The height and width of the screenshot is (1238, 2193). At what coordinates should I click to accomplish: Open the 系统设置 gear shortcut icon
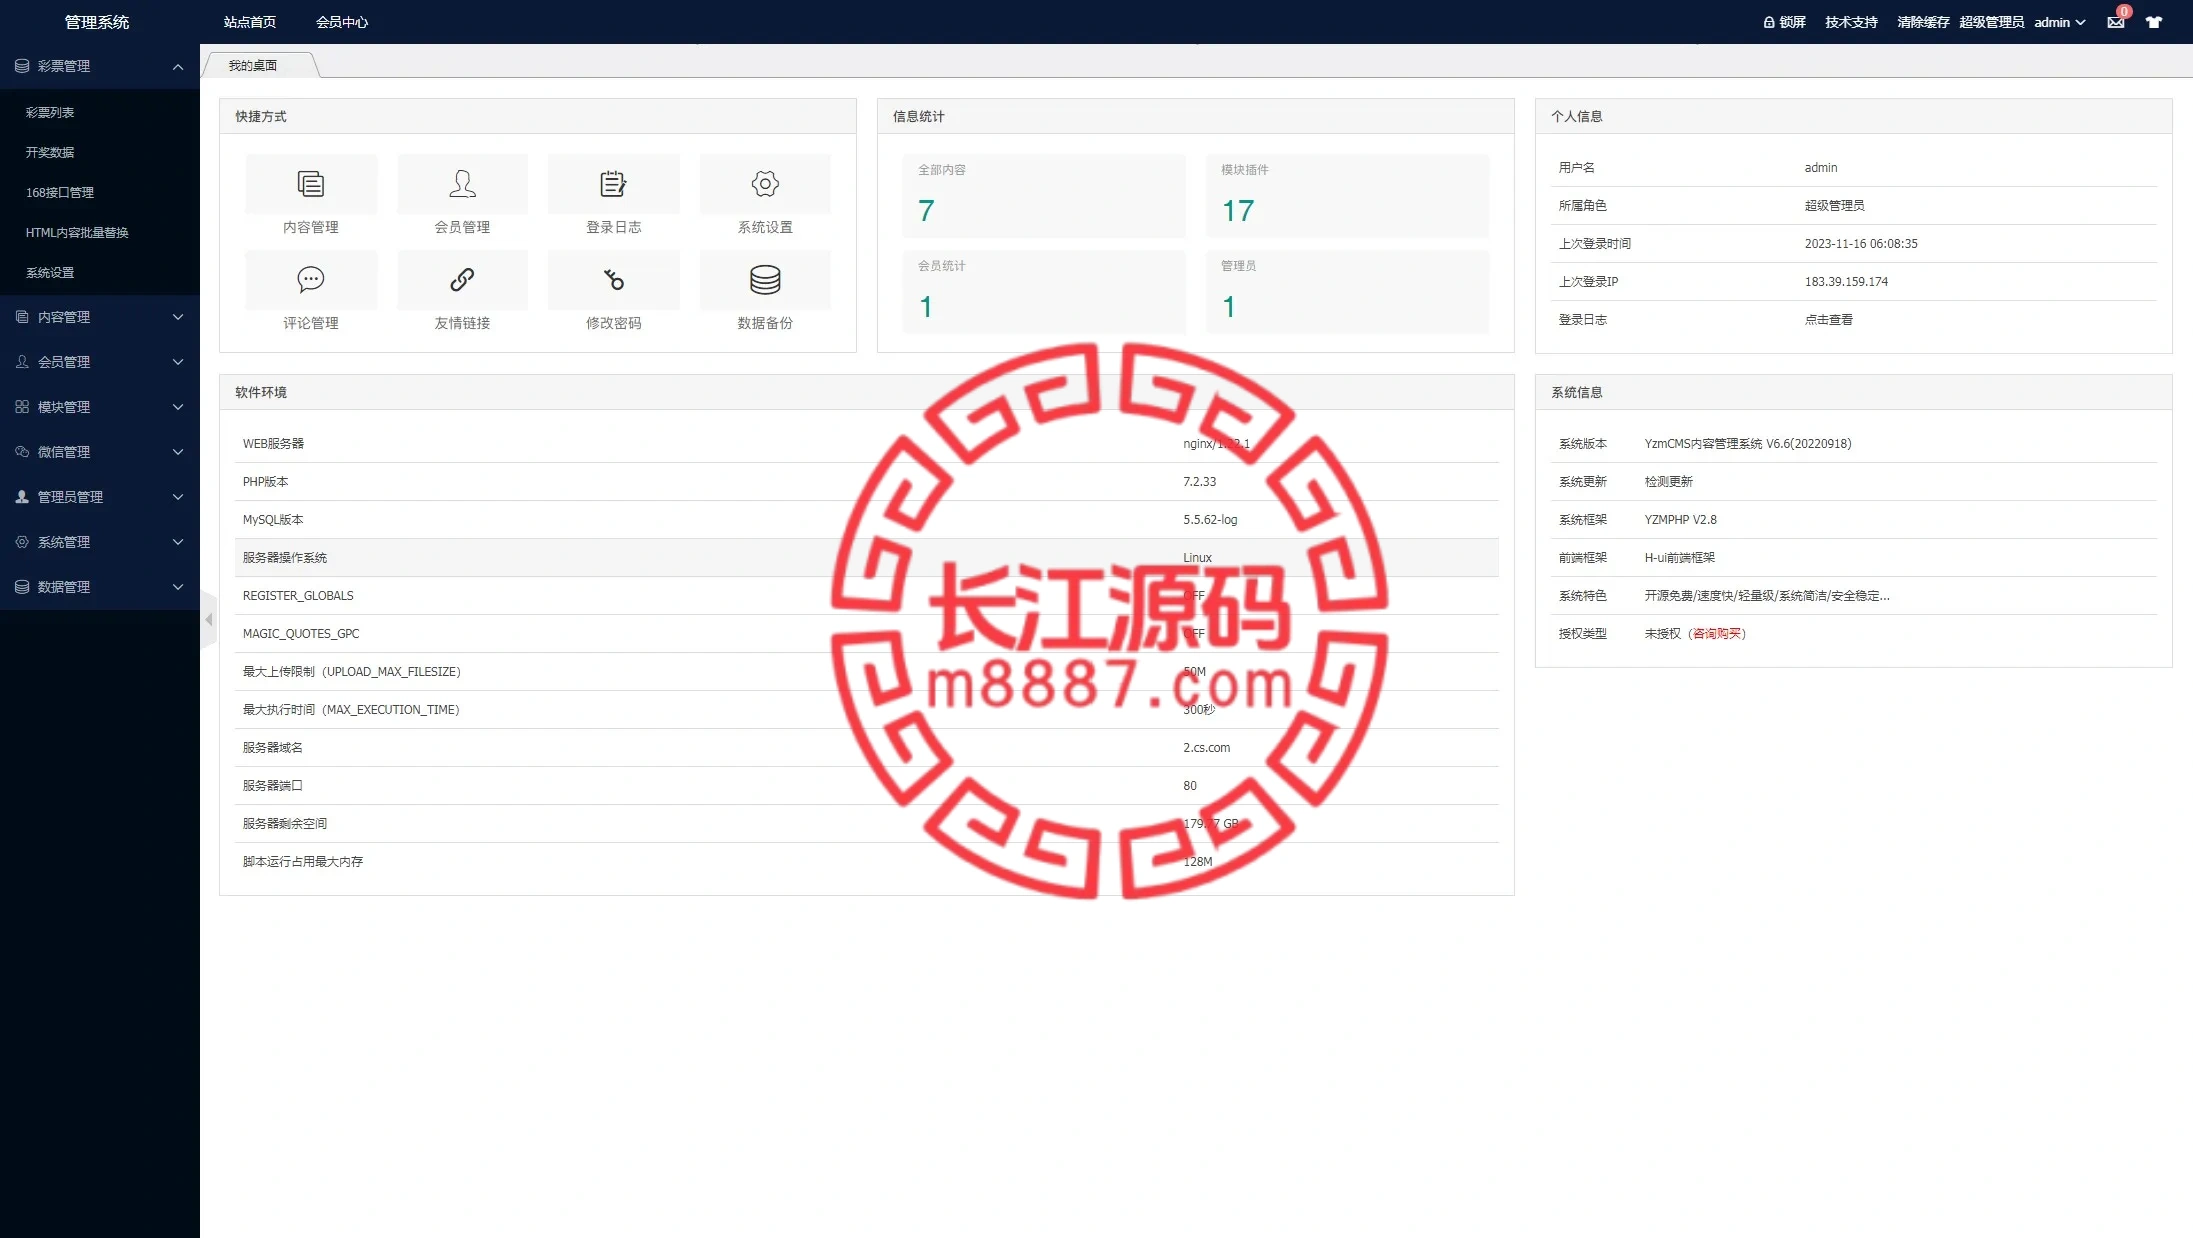(x=765, y=184)
